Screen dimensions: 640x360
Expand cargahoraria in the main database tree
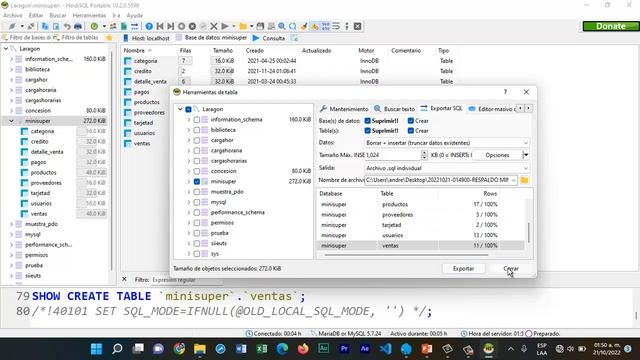(11, 90)
